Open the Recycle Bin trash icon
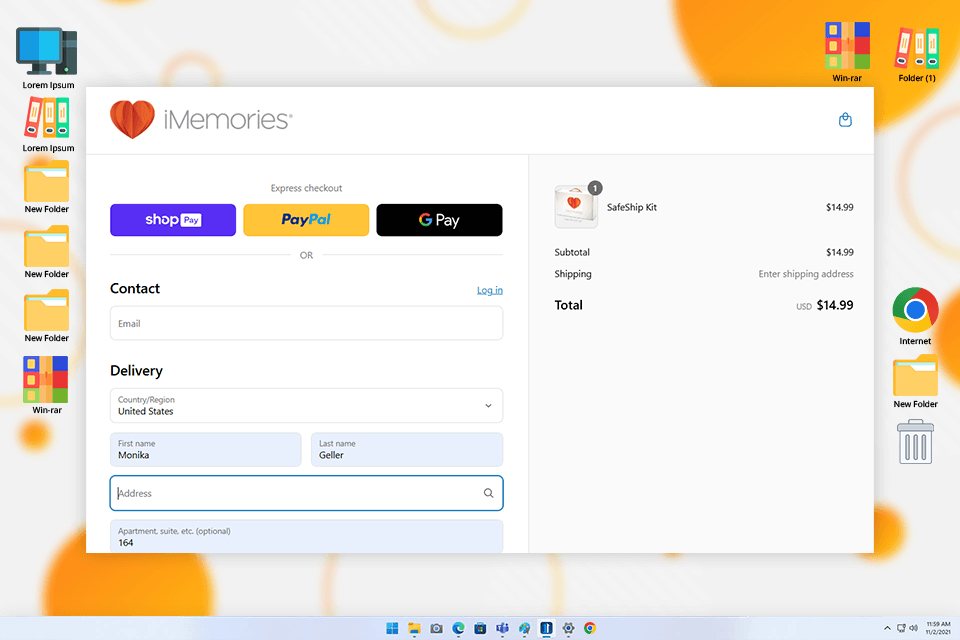Screen dimensions: 960x640 tap(915, 442)
